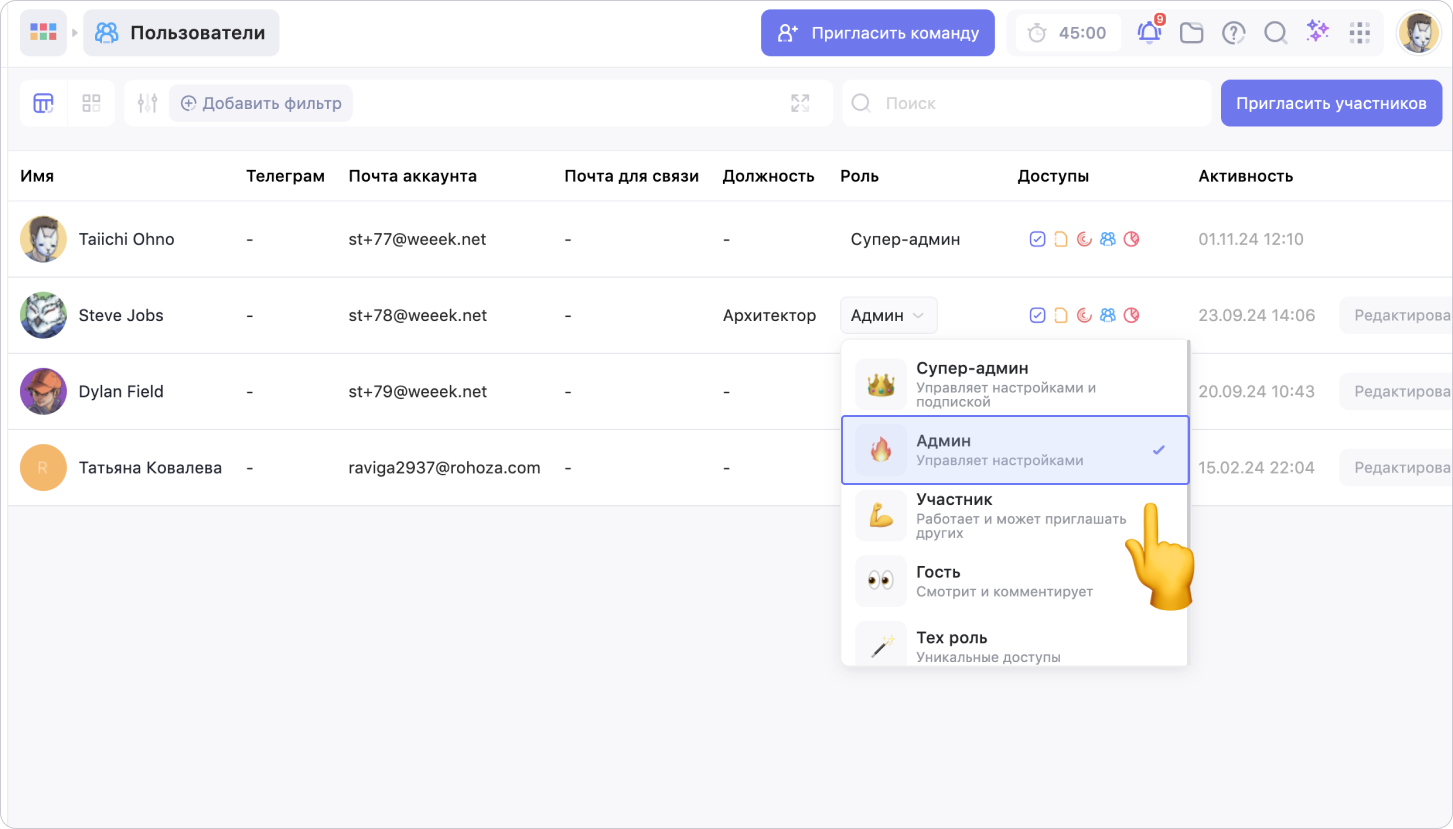Image resolution: width=1453 pixels, height=829 pixels.
Task: Open the folder icon in header
Action: tap(1191, 33)
